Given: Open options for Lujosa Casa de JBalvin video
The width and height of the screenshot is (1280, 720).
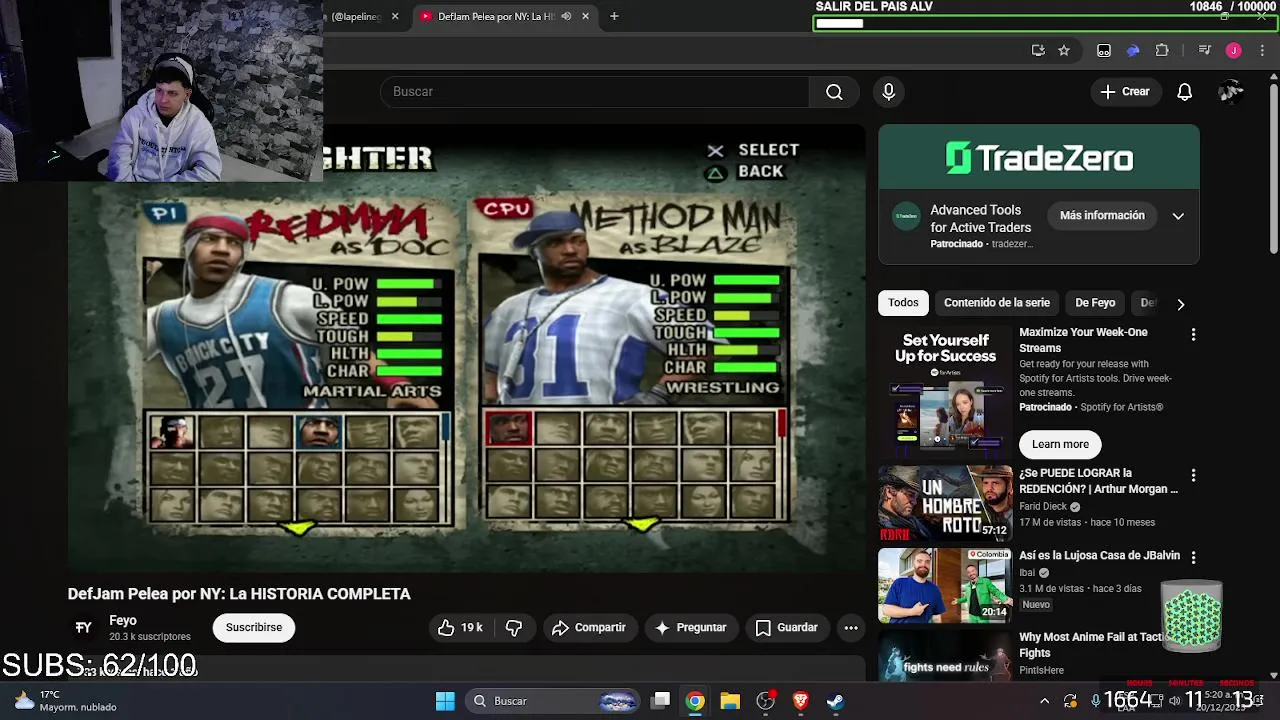Looking at the screenshot, I should [x=1193, y=557].
